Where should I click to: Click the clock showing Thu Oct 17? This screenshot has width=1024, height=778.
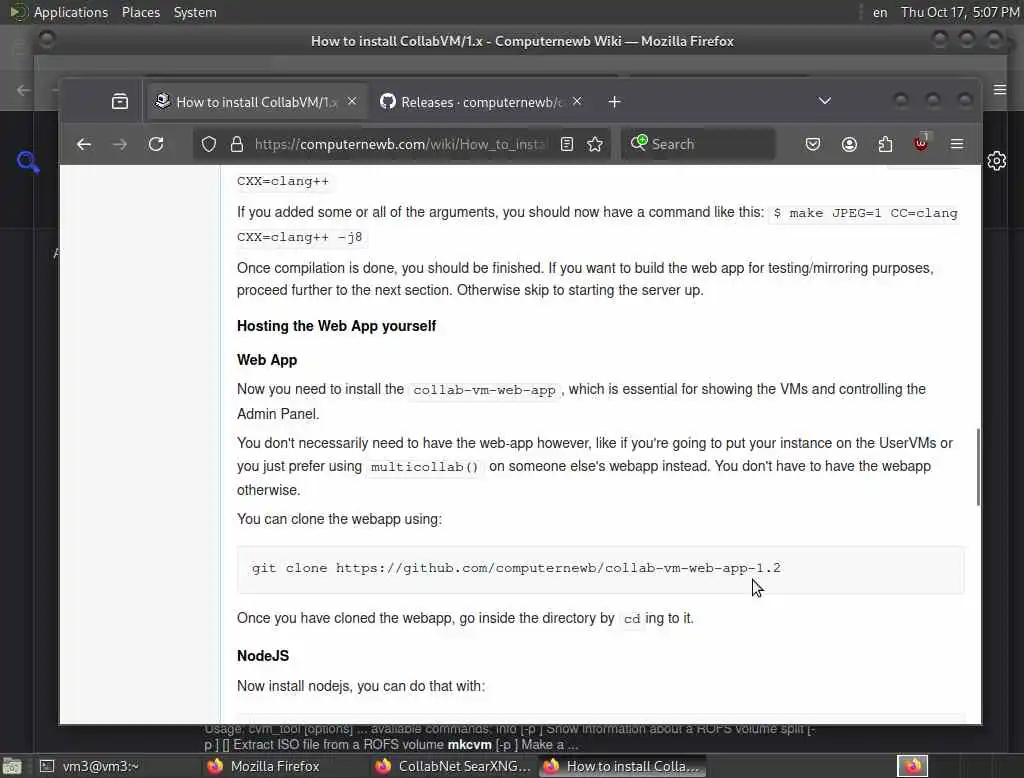click(x=959, y=12)
